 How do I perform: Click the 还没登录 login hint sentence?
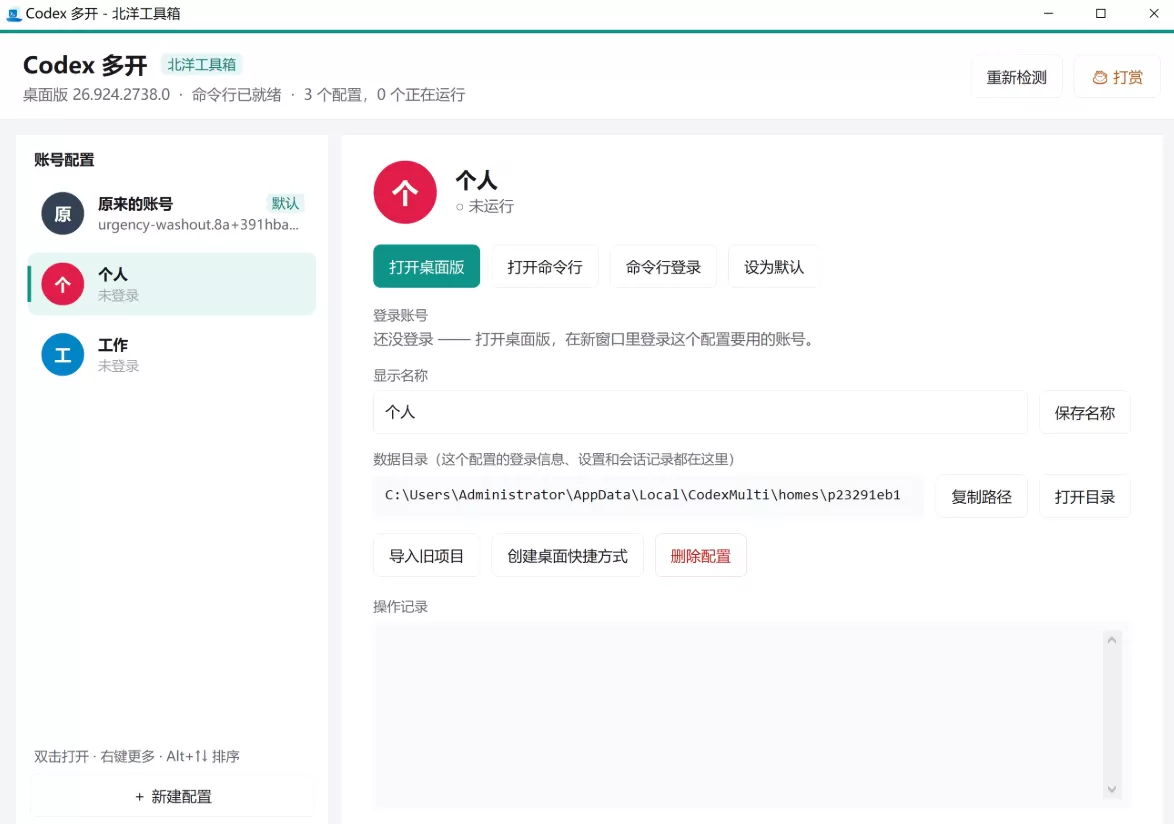coord(595,339)
